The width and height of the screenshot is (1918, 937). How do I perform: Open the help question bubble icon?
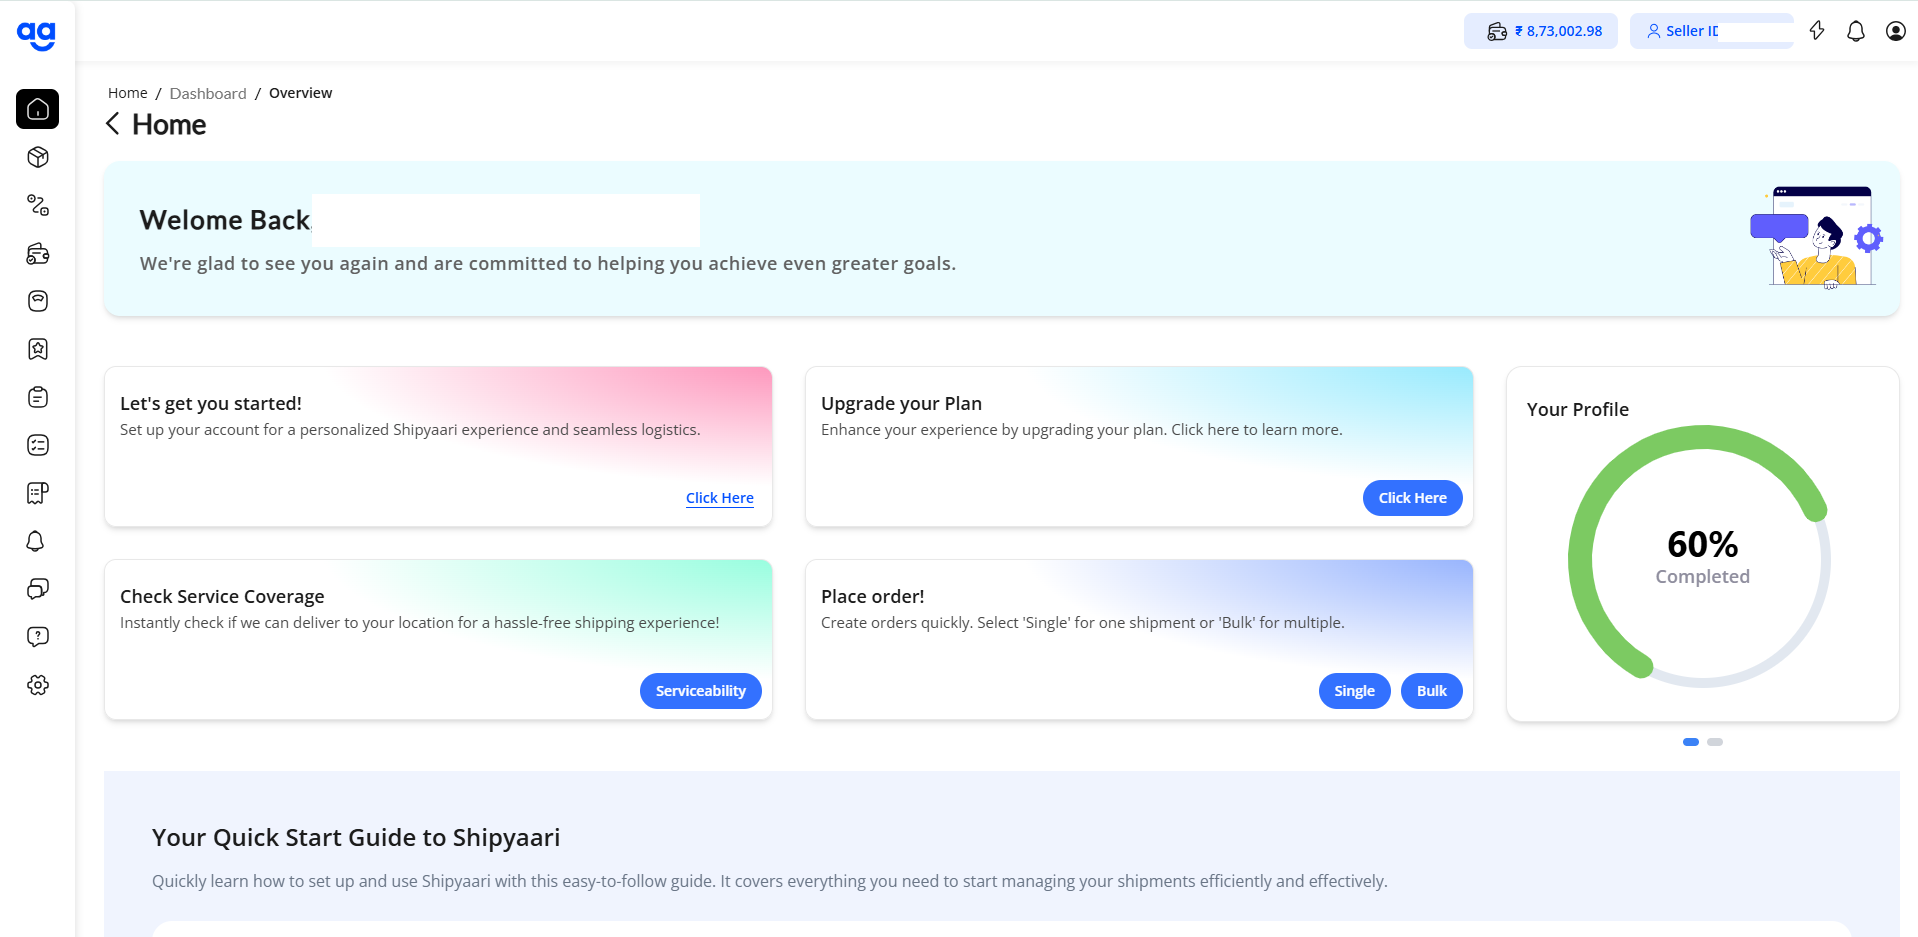[38, 637]
